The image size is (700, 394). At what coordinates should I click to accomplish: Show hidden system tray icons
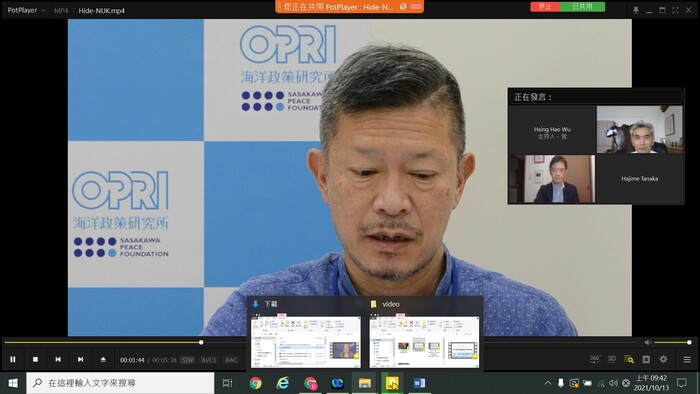(548, 383)
